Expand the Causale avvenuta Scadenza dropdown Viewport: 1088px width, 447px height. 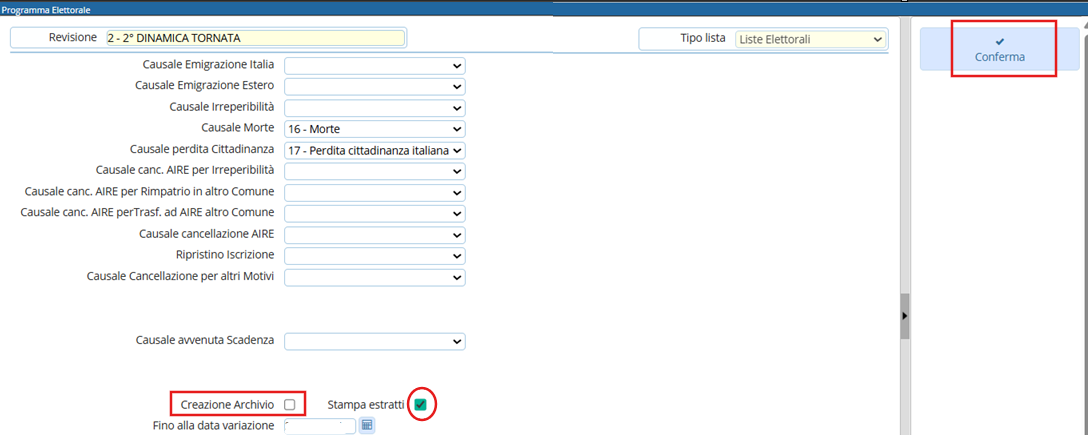[x=375, y=341]
